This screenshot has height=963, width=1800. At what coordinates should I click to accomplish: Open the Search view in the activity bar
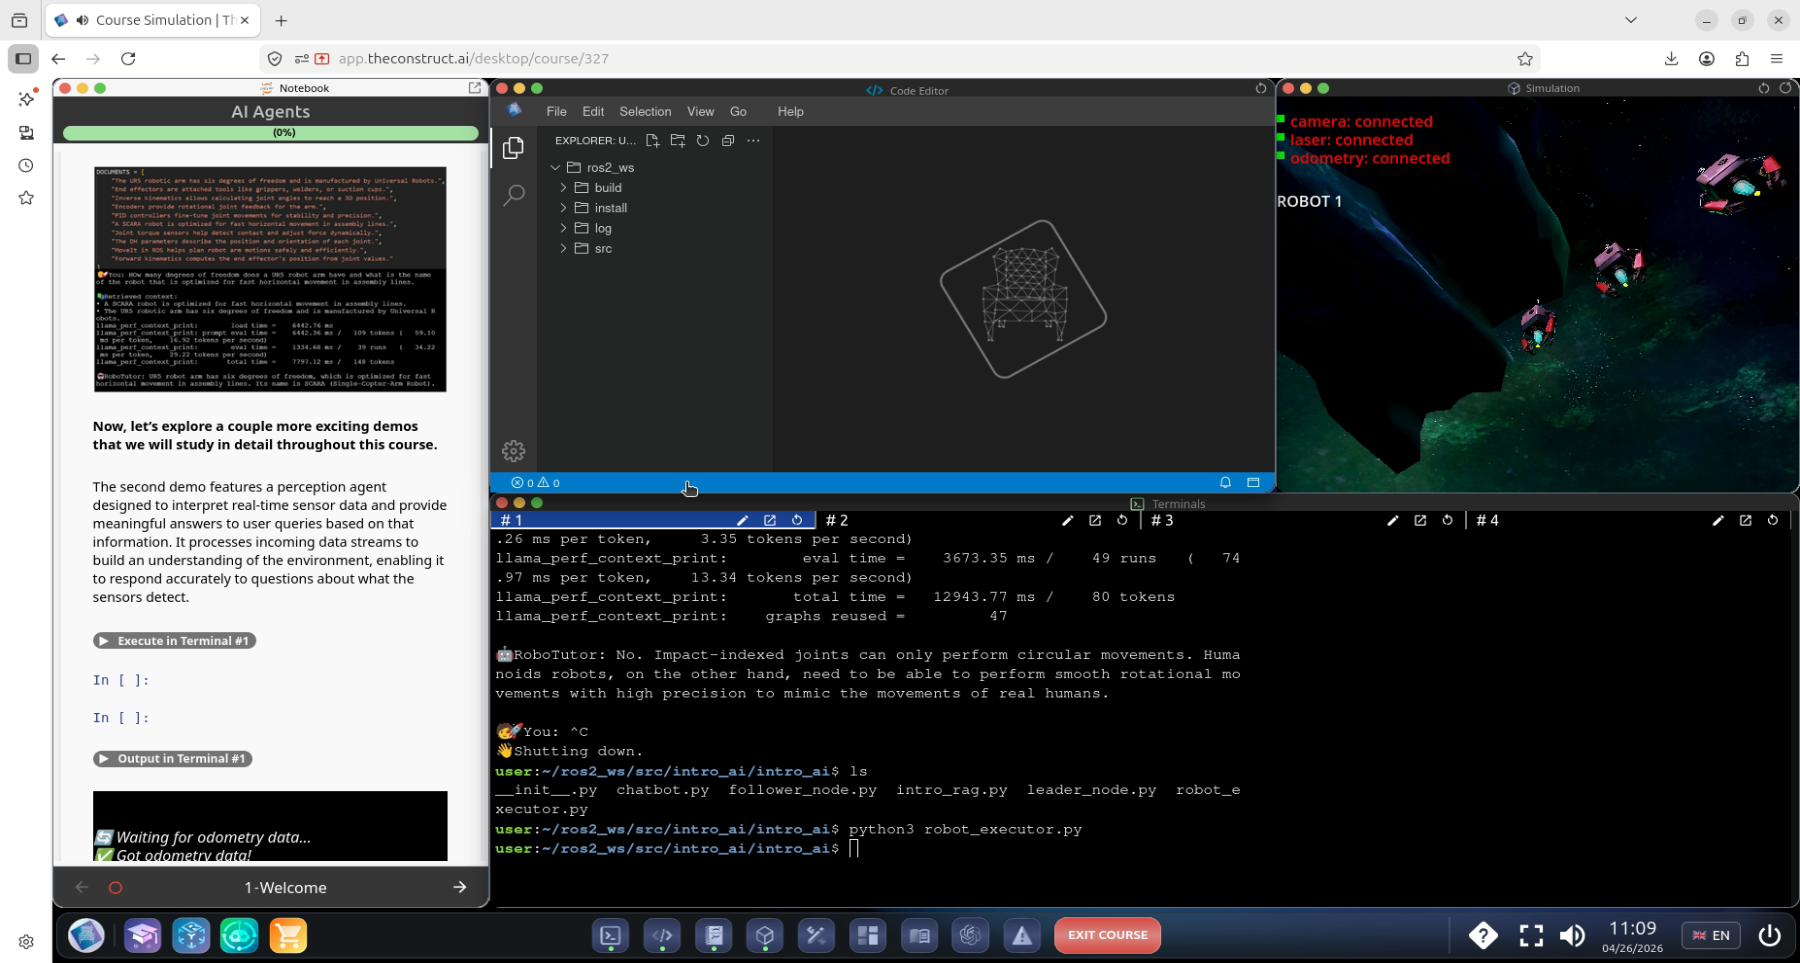point(514,195)
